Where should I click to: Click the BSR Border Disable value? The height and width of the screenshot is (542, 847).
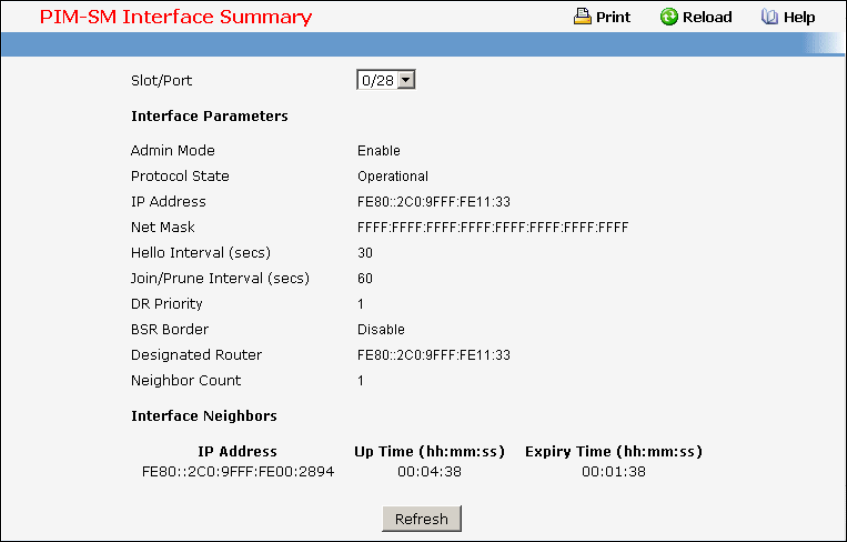[x=381, y=329]
